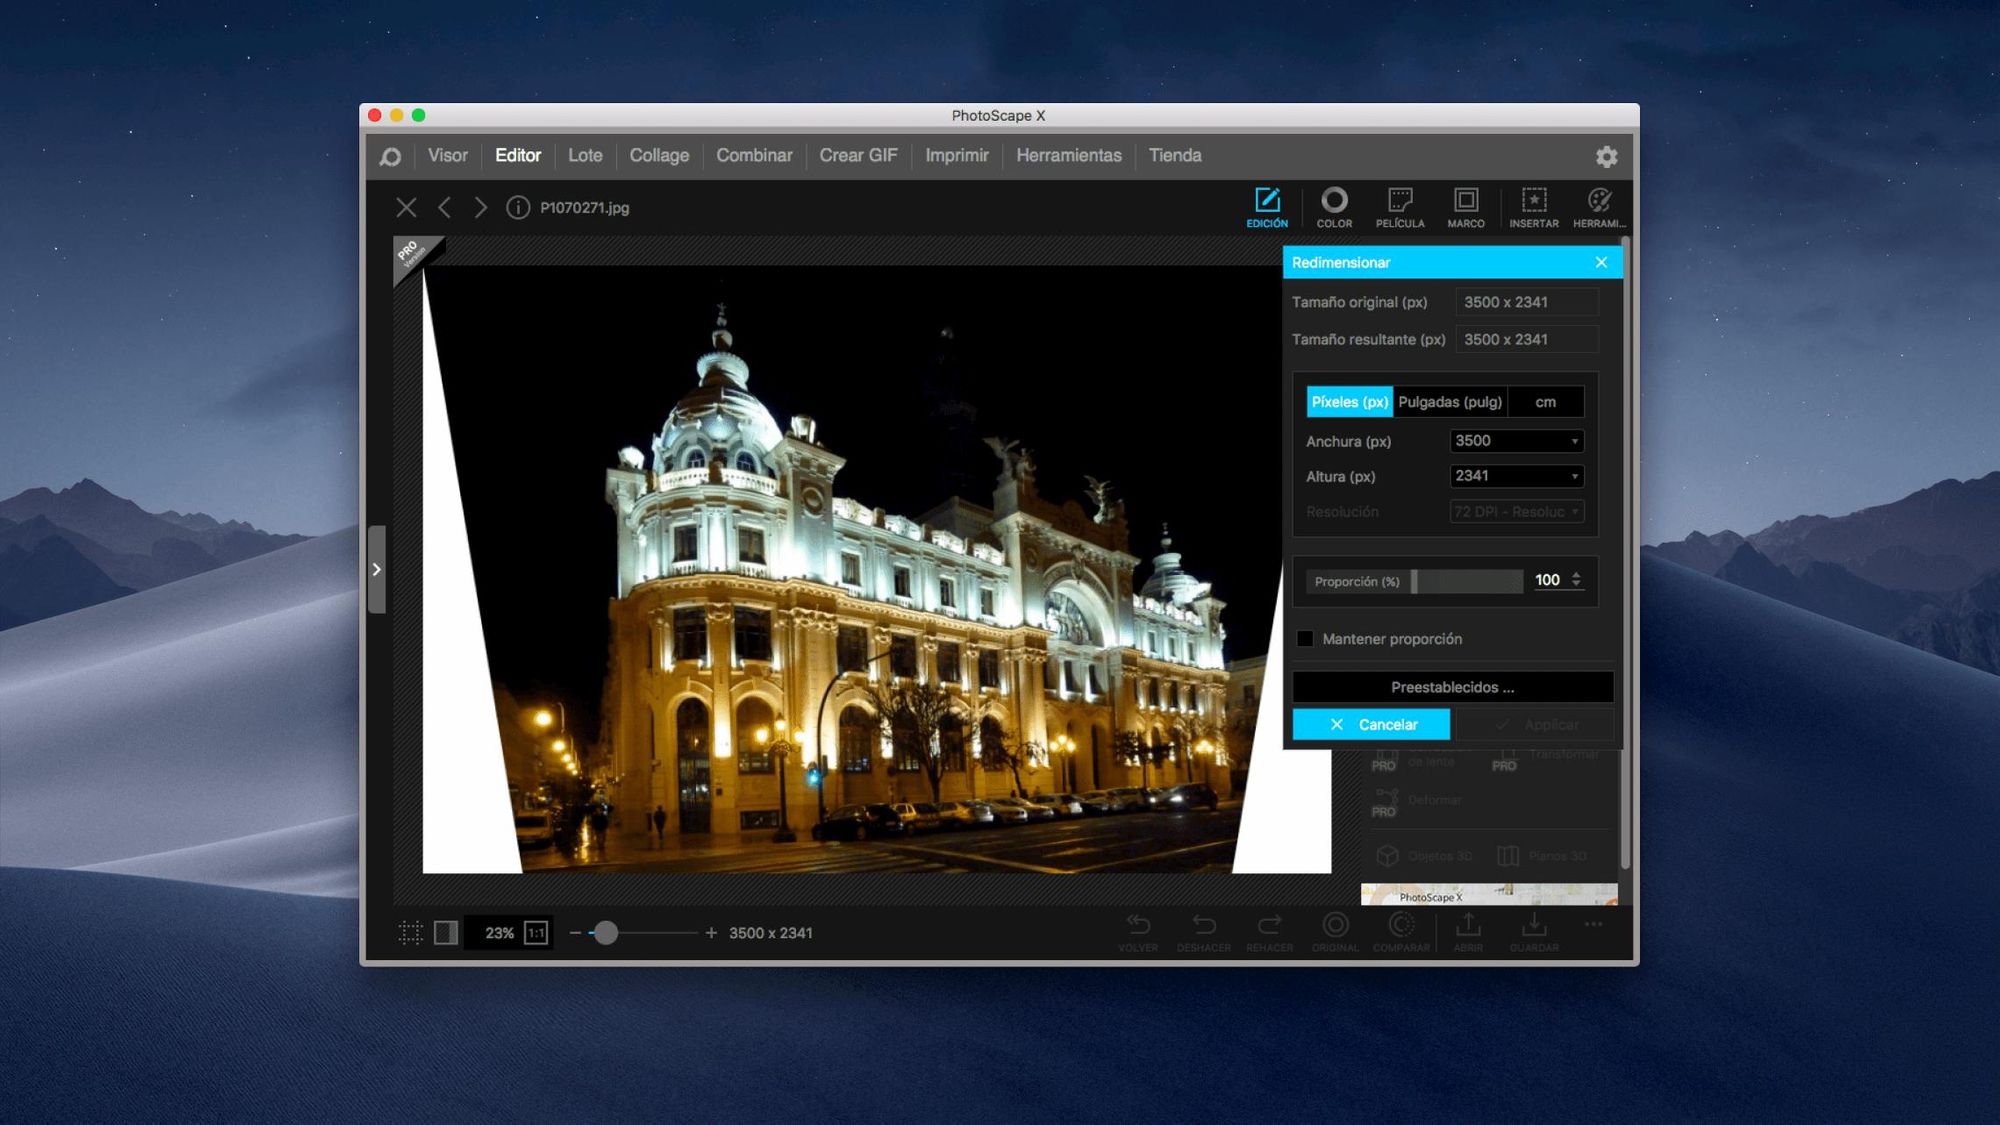Expand the left side panel arrow
This screenshot has height=1125, width=2000.
pyautogui.click(x=376, y=569)
